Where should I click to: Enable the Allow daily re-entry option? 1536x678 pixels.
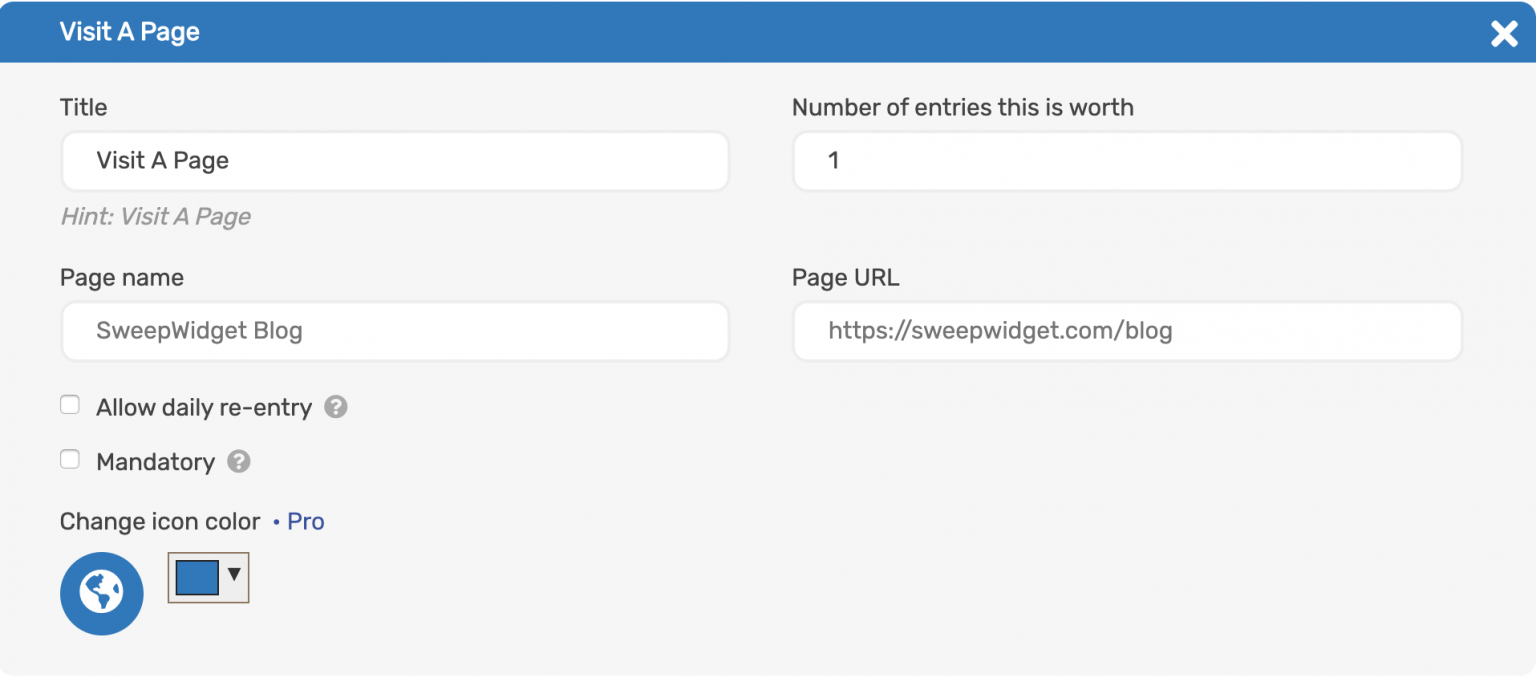coord(69,404)
